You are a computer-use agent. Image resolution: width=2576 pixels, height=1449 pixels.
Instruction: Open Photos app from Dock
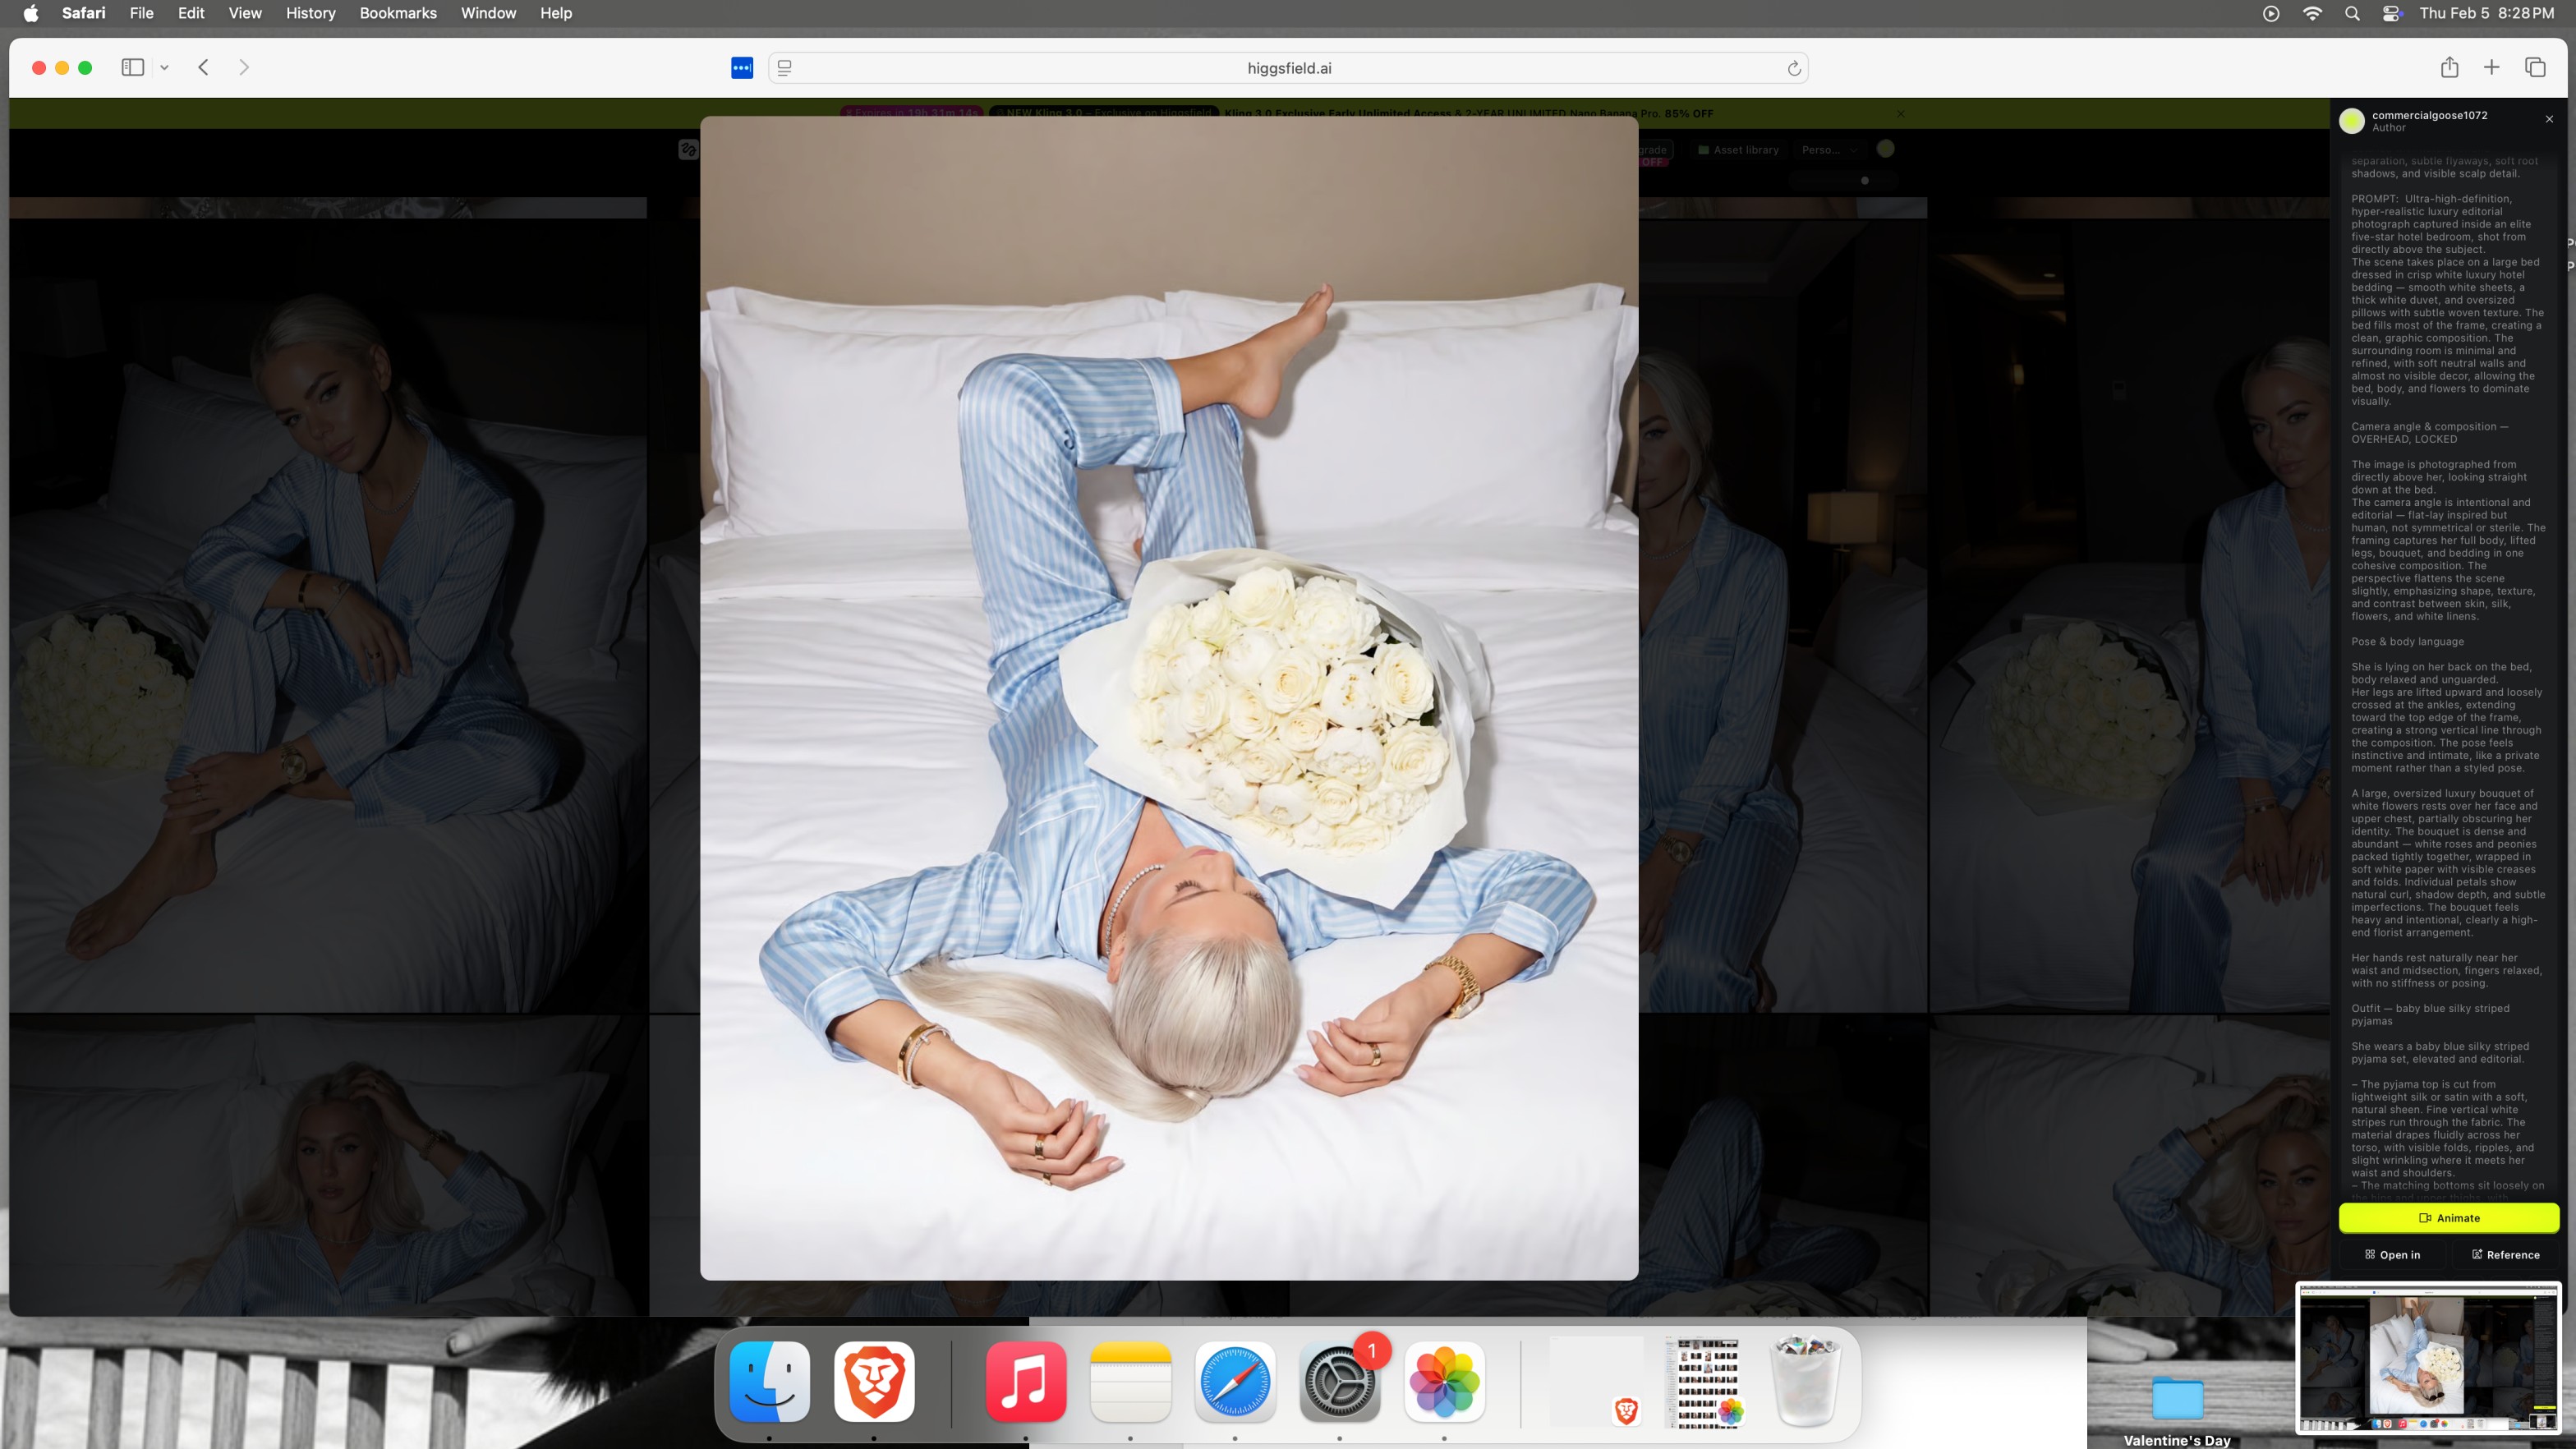point(1444,1381)
